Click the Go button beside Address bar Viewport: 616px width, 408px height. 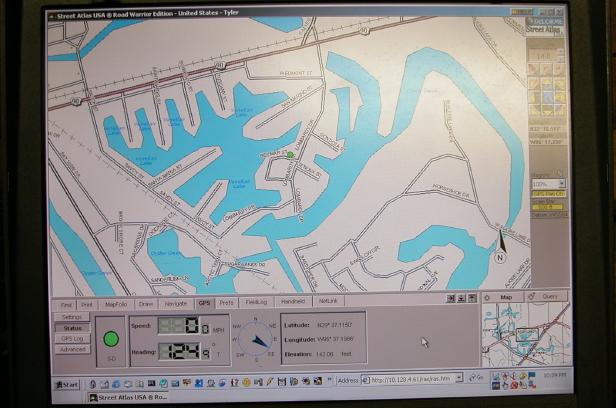476,377
